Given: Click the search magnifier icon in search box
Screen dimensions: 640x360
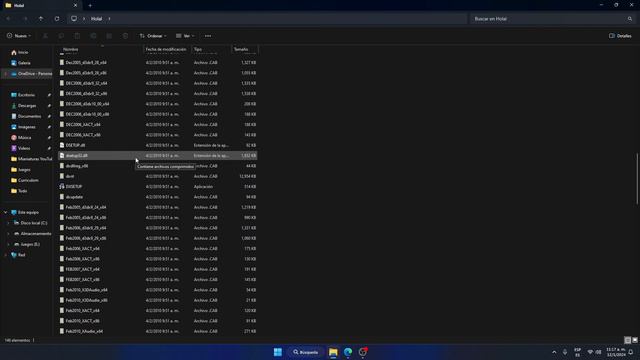Looking at the screenshot, I should coord(630,19).
